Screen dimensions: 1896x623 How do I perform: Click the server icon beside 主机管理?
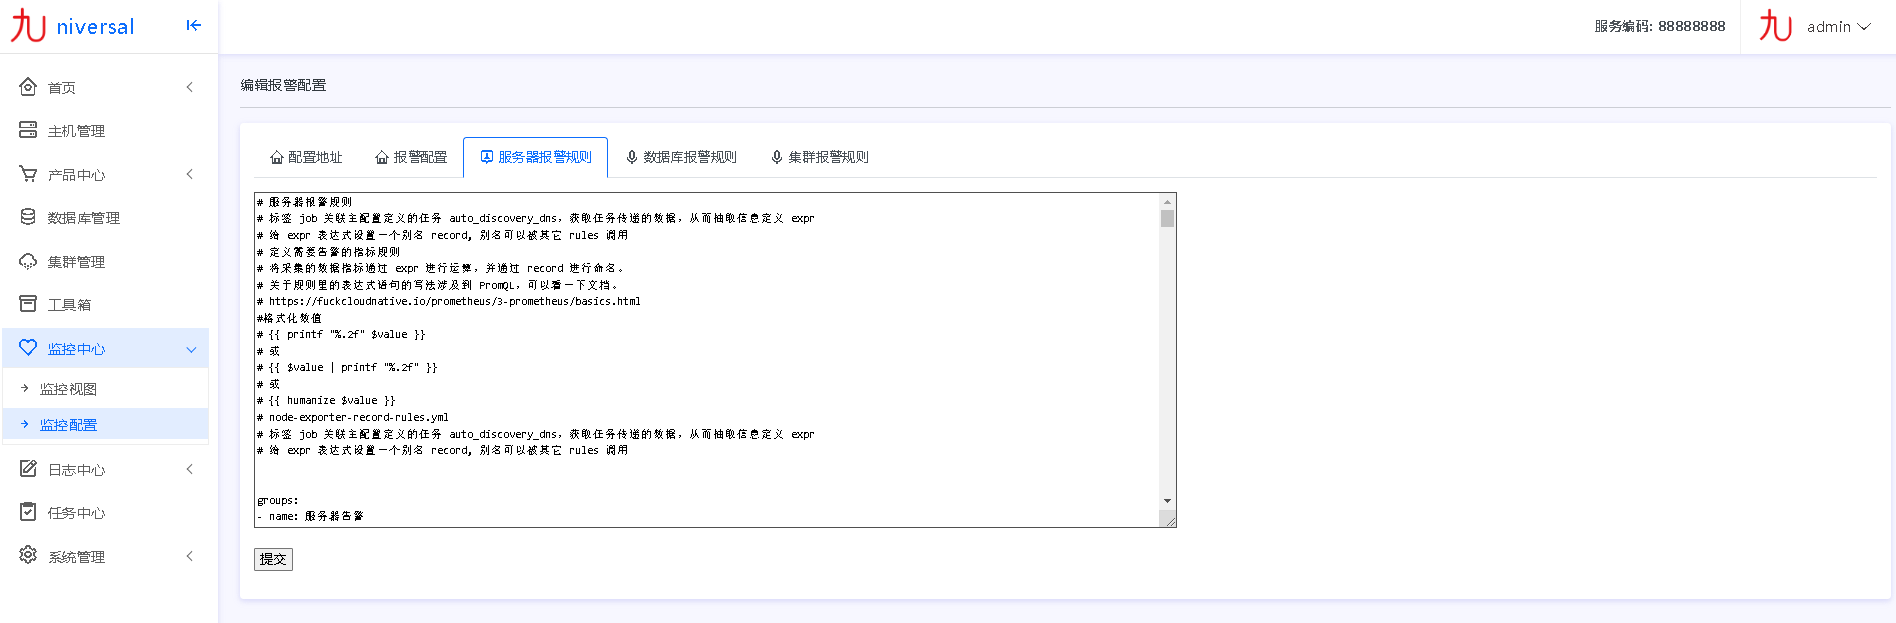pyautogui.click(x=28, y=131)
